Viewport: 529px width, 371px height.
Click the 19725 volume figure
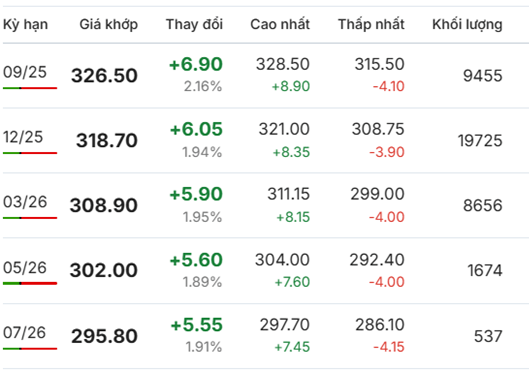[x=480, y=140]
